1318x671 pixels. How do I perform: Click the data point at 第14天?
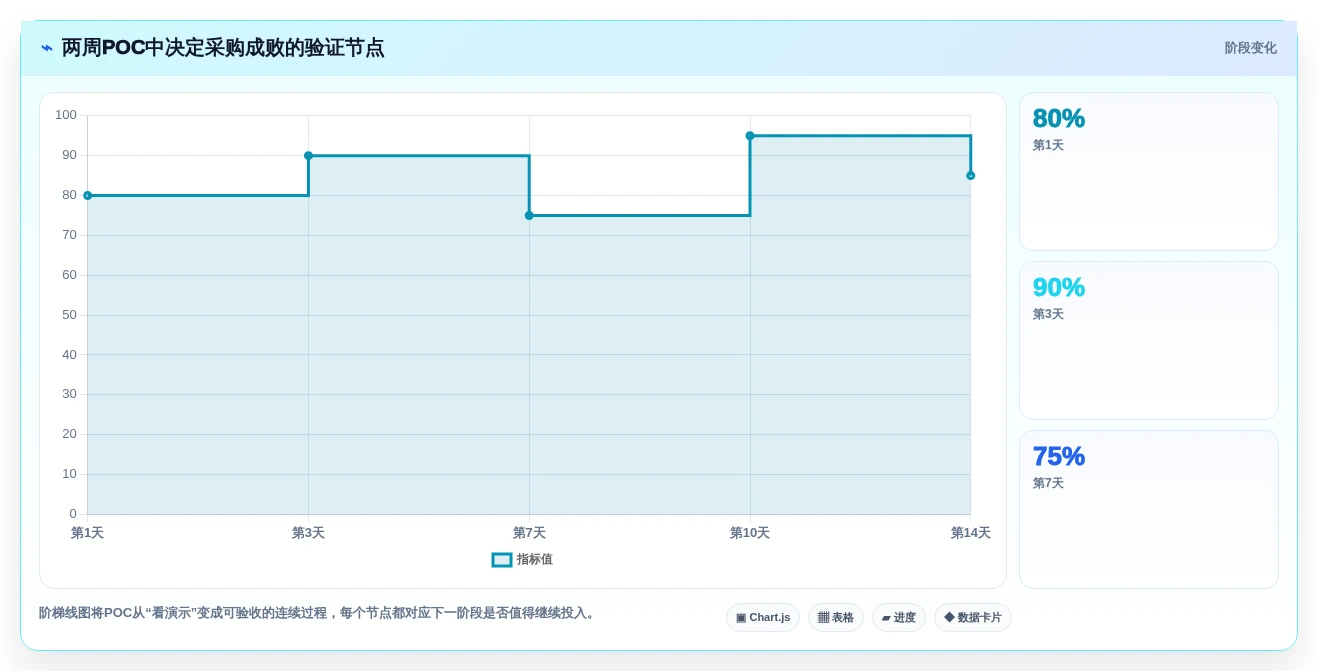[970, 175]
